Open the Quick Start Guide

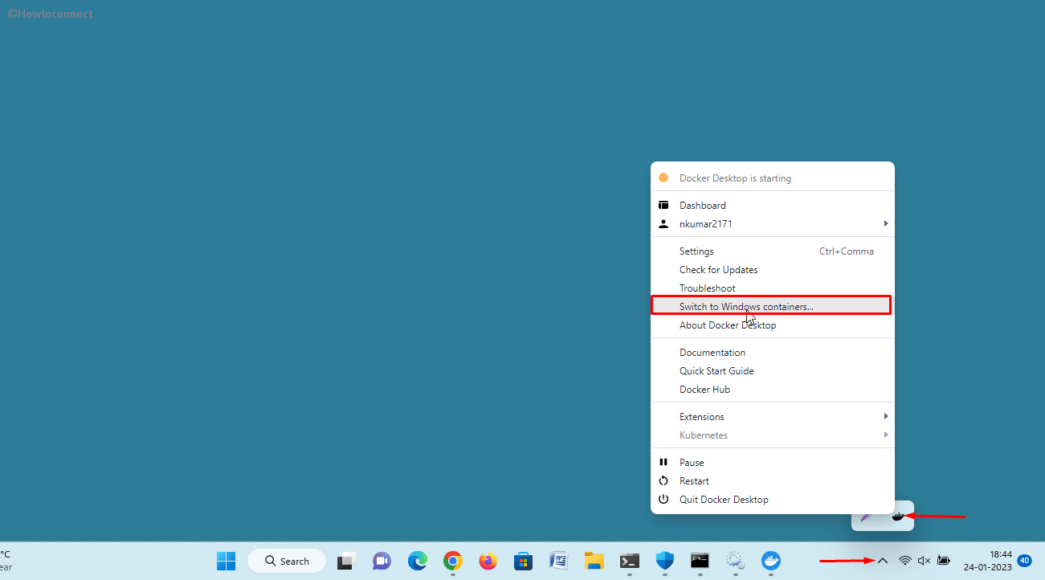pos(772,371)
